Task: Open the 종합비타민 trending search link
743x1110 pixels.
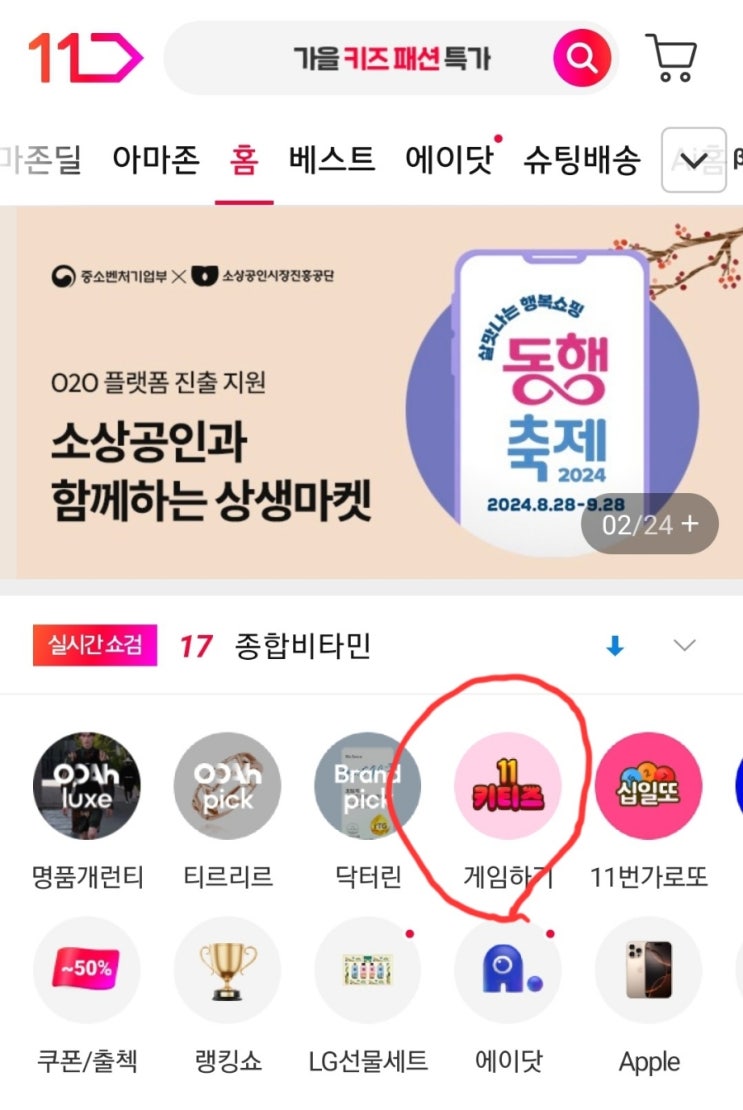Action: [x=302, y=646]
